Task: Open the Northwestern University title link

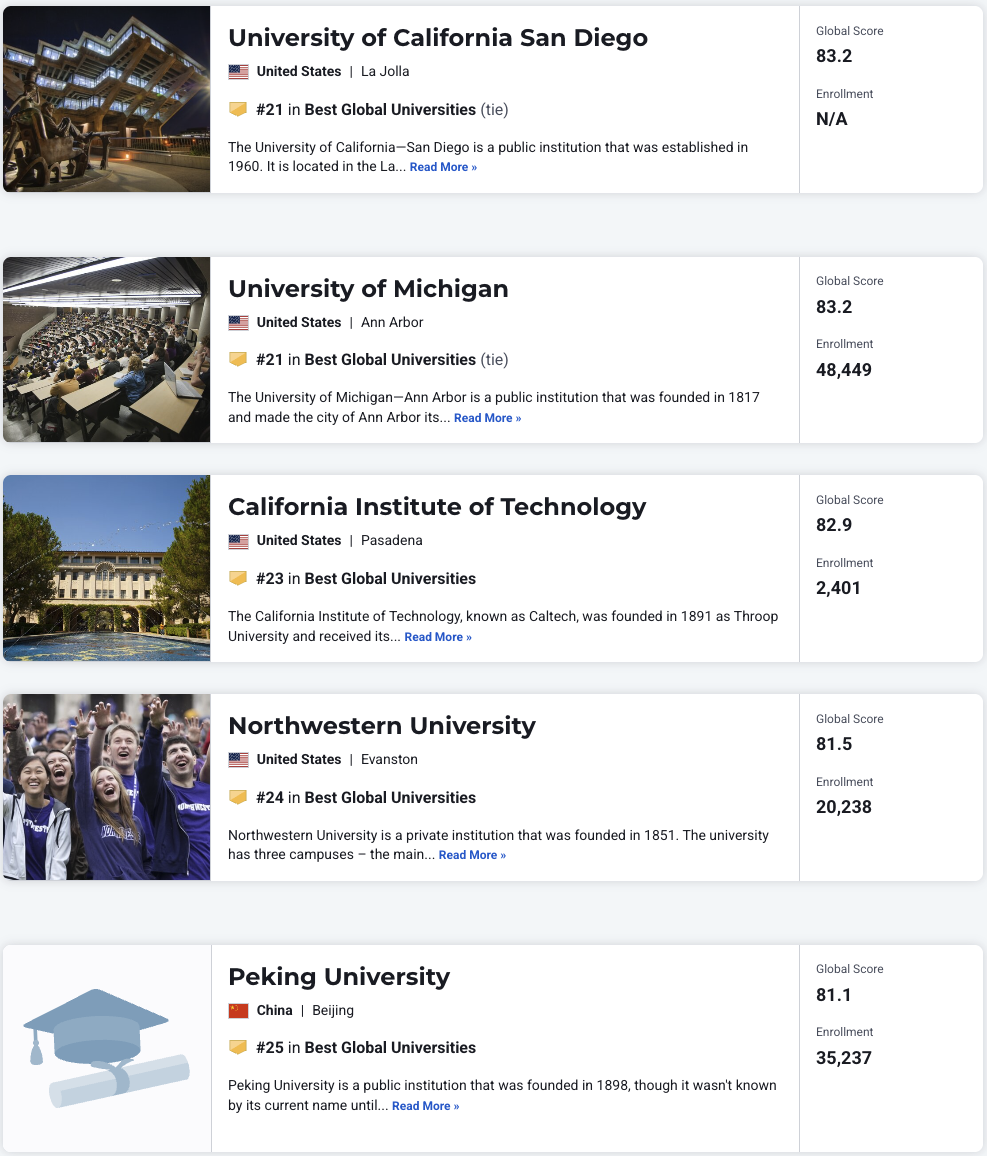Action: (382, 725)
